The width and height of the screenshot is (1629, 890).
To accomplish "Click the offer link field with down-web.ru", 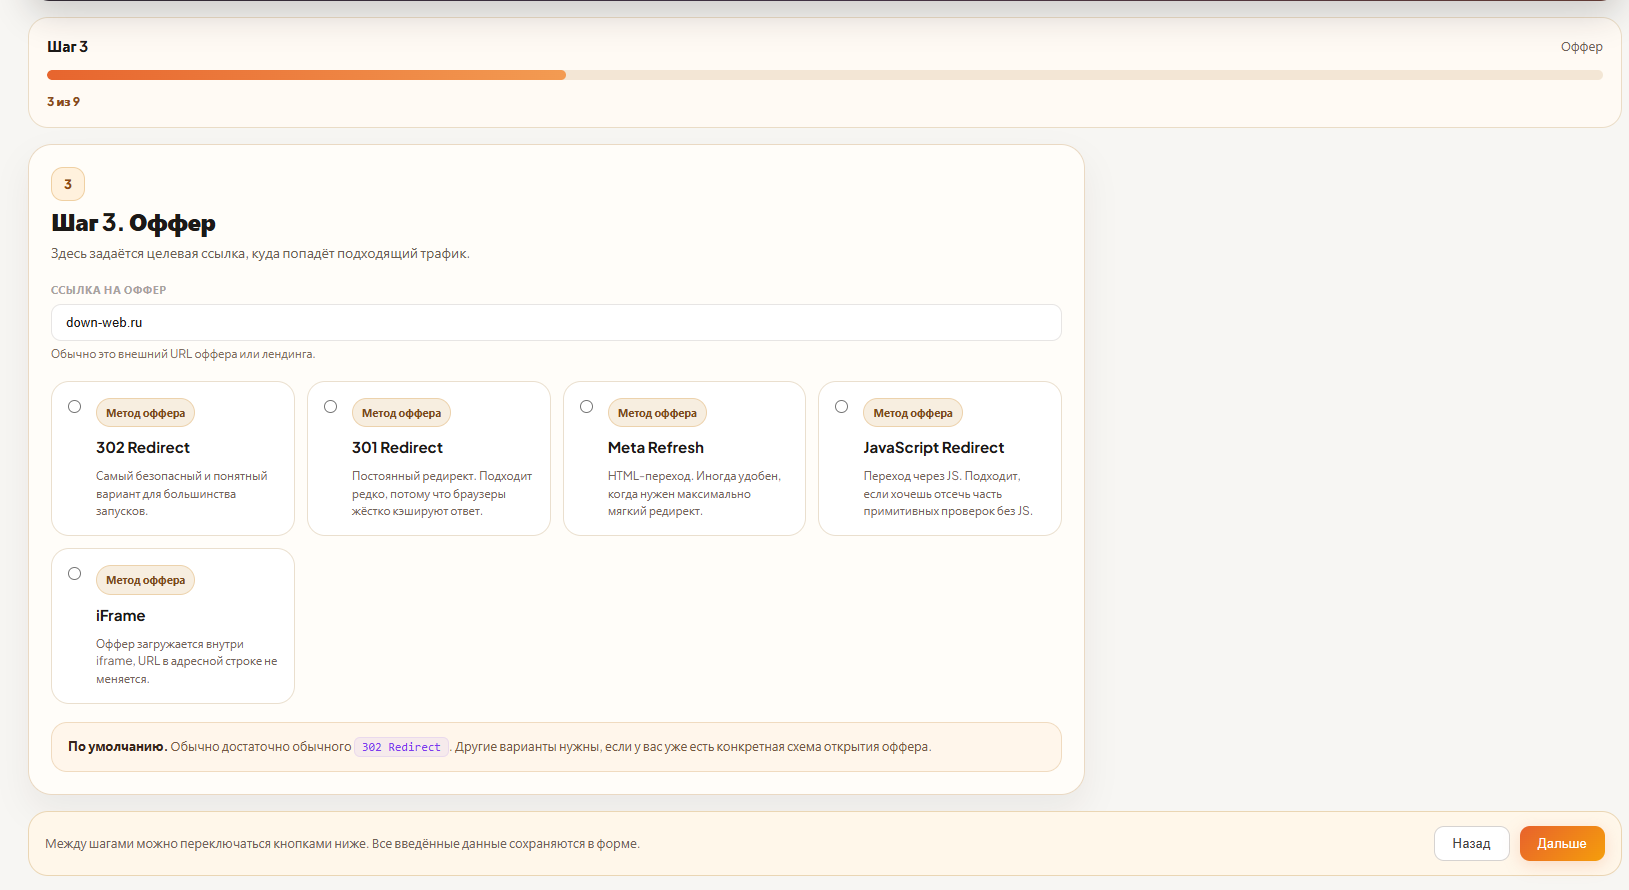I will pos(555,323).
